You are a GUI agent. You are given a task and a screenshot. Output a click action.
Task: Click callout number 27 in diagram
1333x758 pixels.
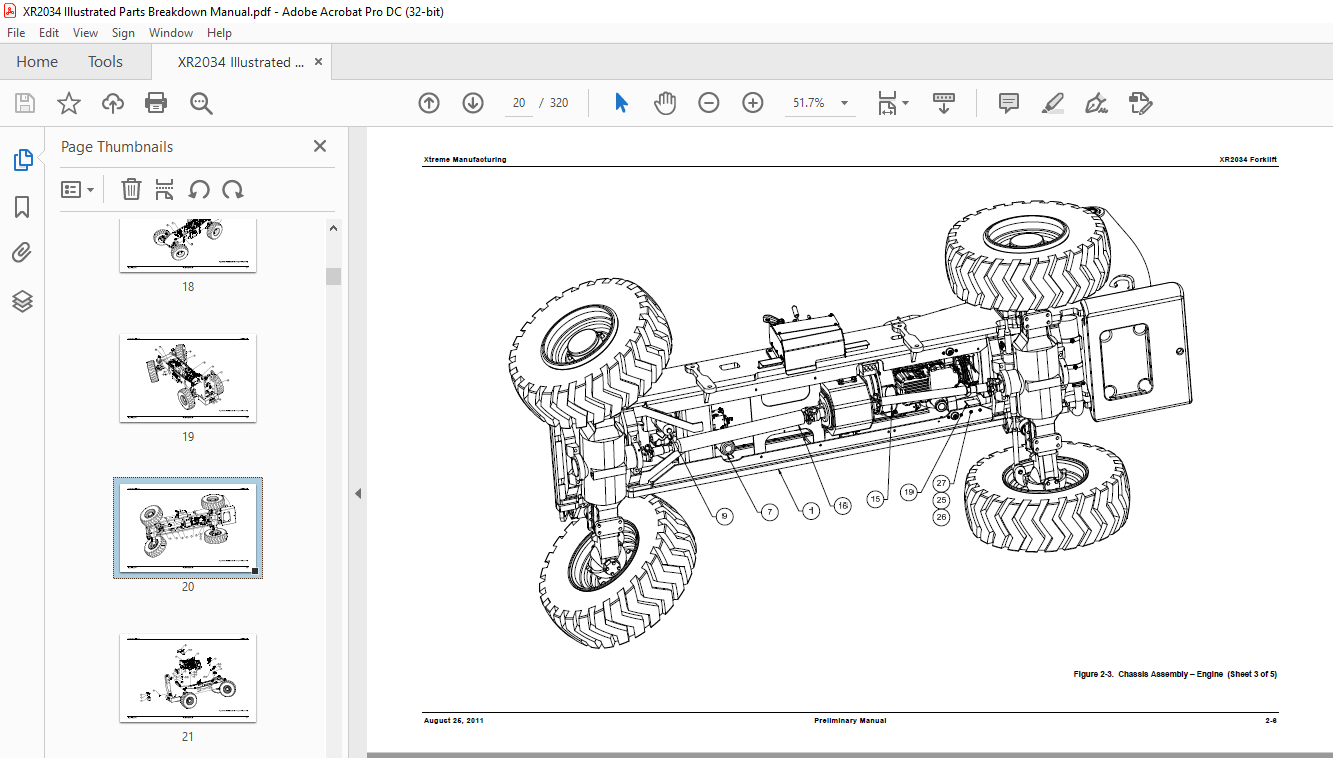pyautogui.click(x=941, y=483)
